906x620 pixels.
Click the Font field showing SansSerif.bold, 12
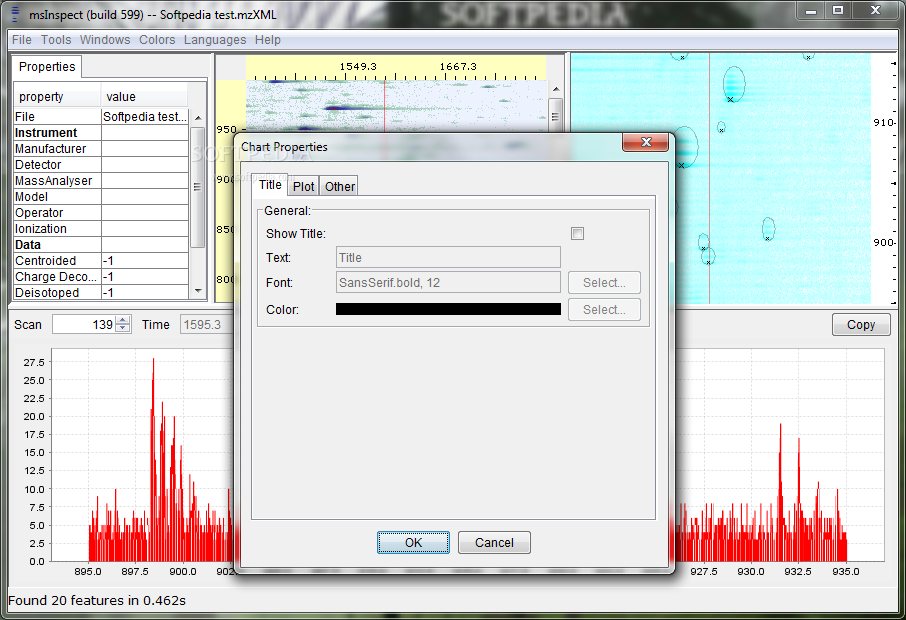point(448,283)
